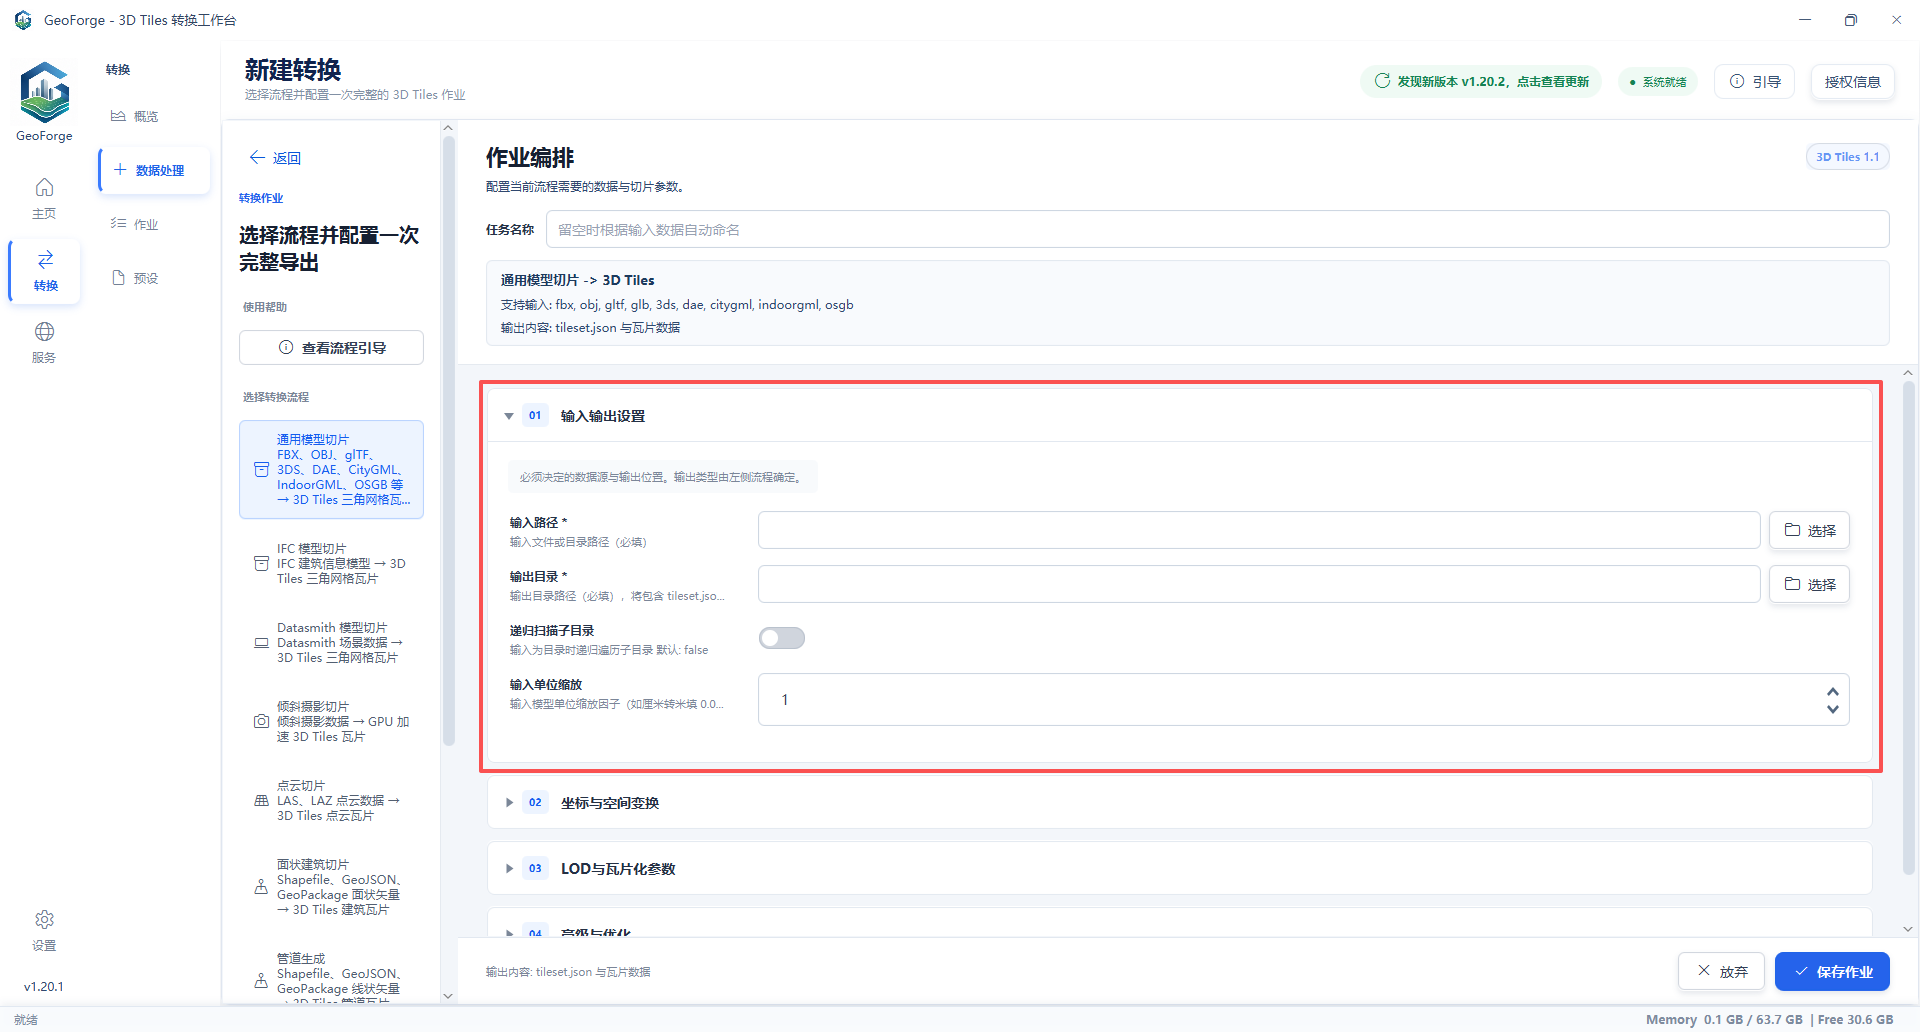Image resolution: width=1920 pixels, height=1032 pixels.
Task: Click the Free 30.6 GB status text
Action: [x=1855, y=1019]
